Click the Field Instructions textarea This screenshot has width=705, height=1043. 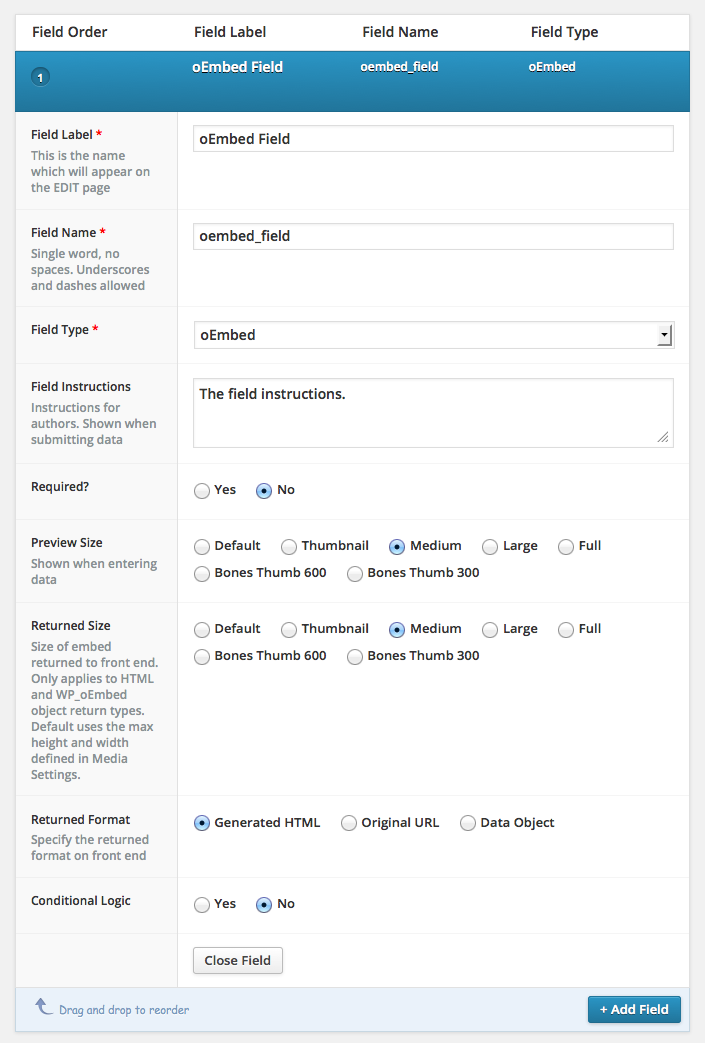coord(433,413)
